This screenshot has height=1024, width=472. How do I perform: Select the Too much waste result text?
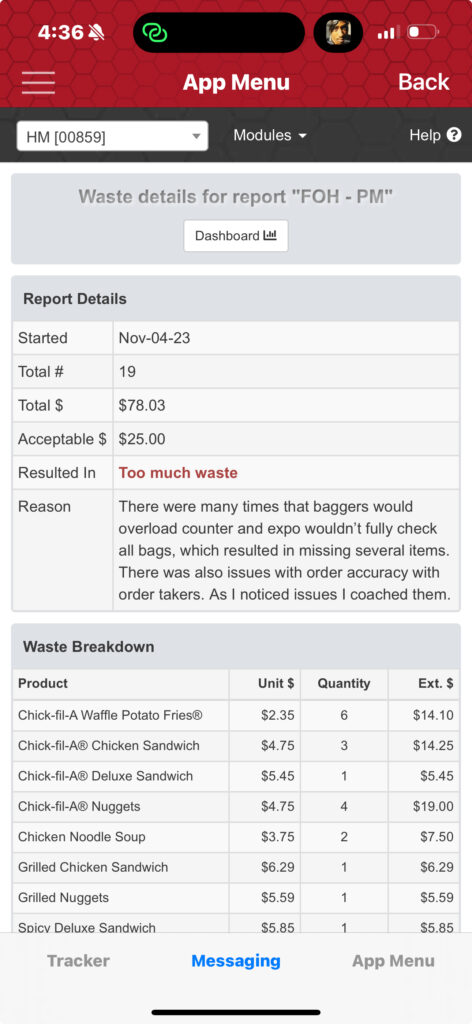178,473
